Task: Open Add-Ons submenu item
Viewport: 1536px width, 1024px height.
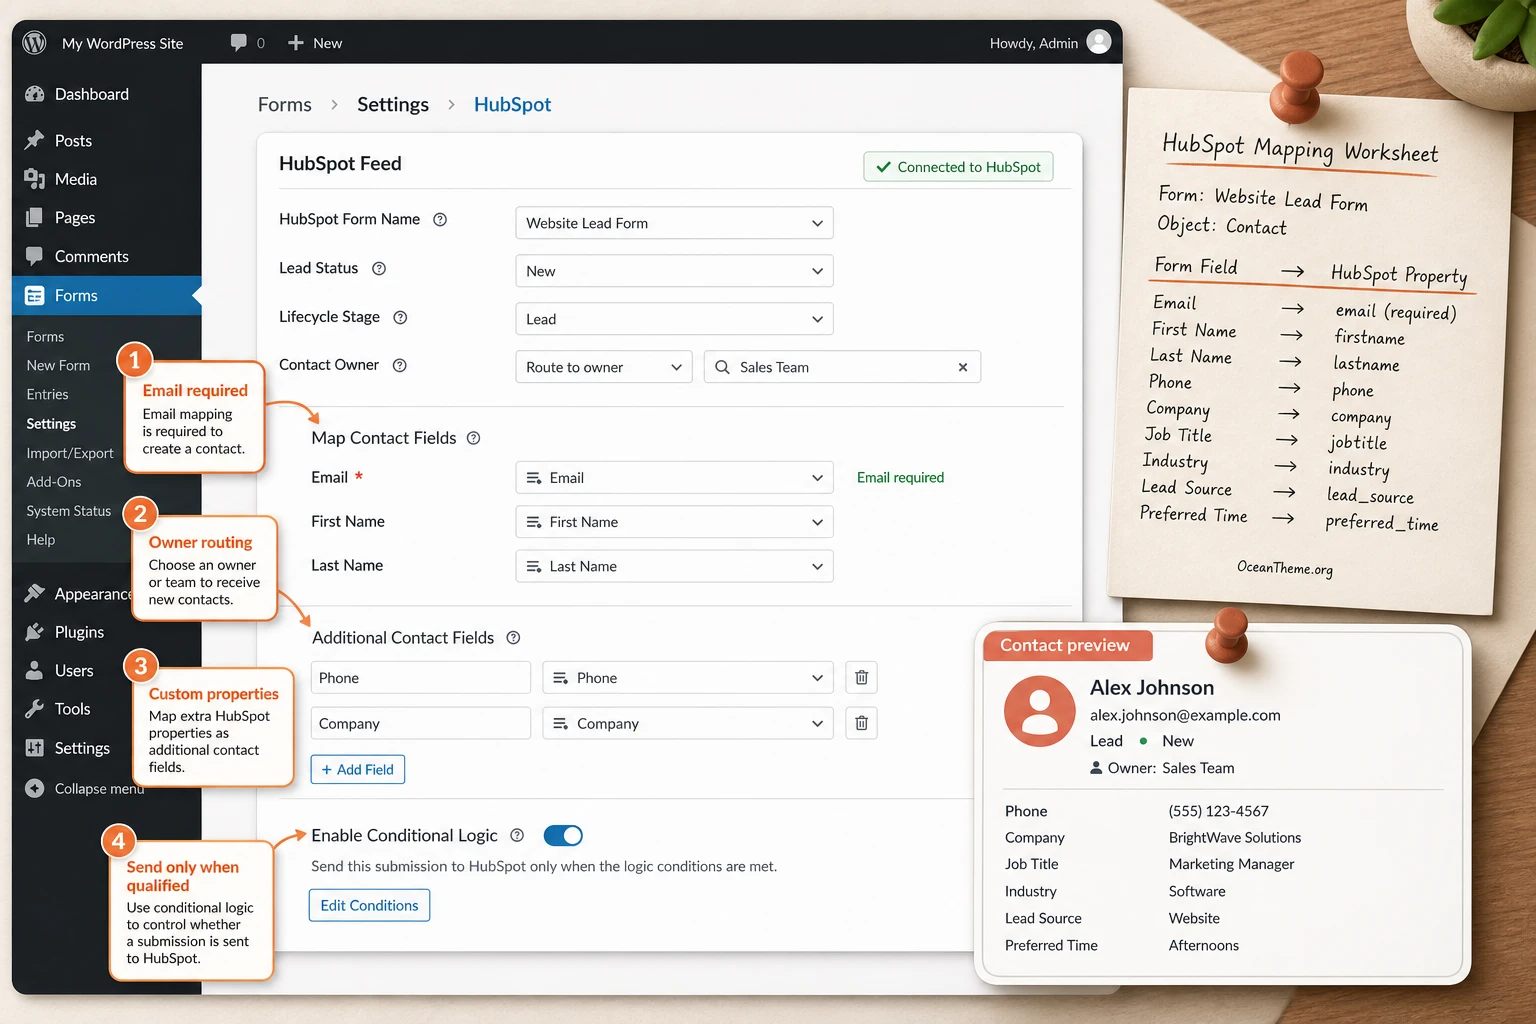Action: coord(54,481)
